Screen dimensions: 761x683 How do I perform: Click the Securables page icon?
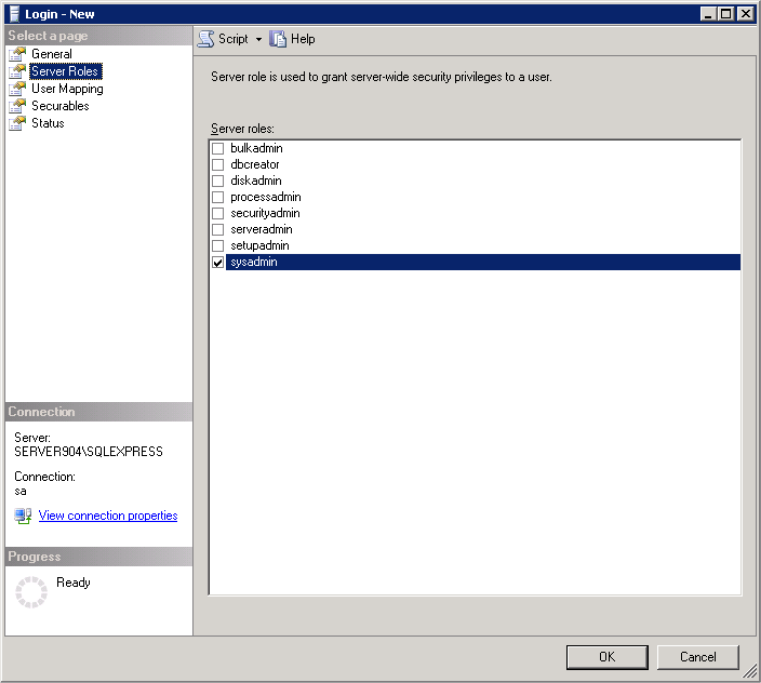pyautogui.click(x=17, y=106)
